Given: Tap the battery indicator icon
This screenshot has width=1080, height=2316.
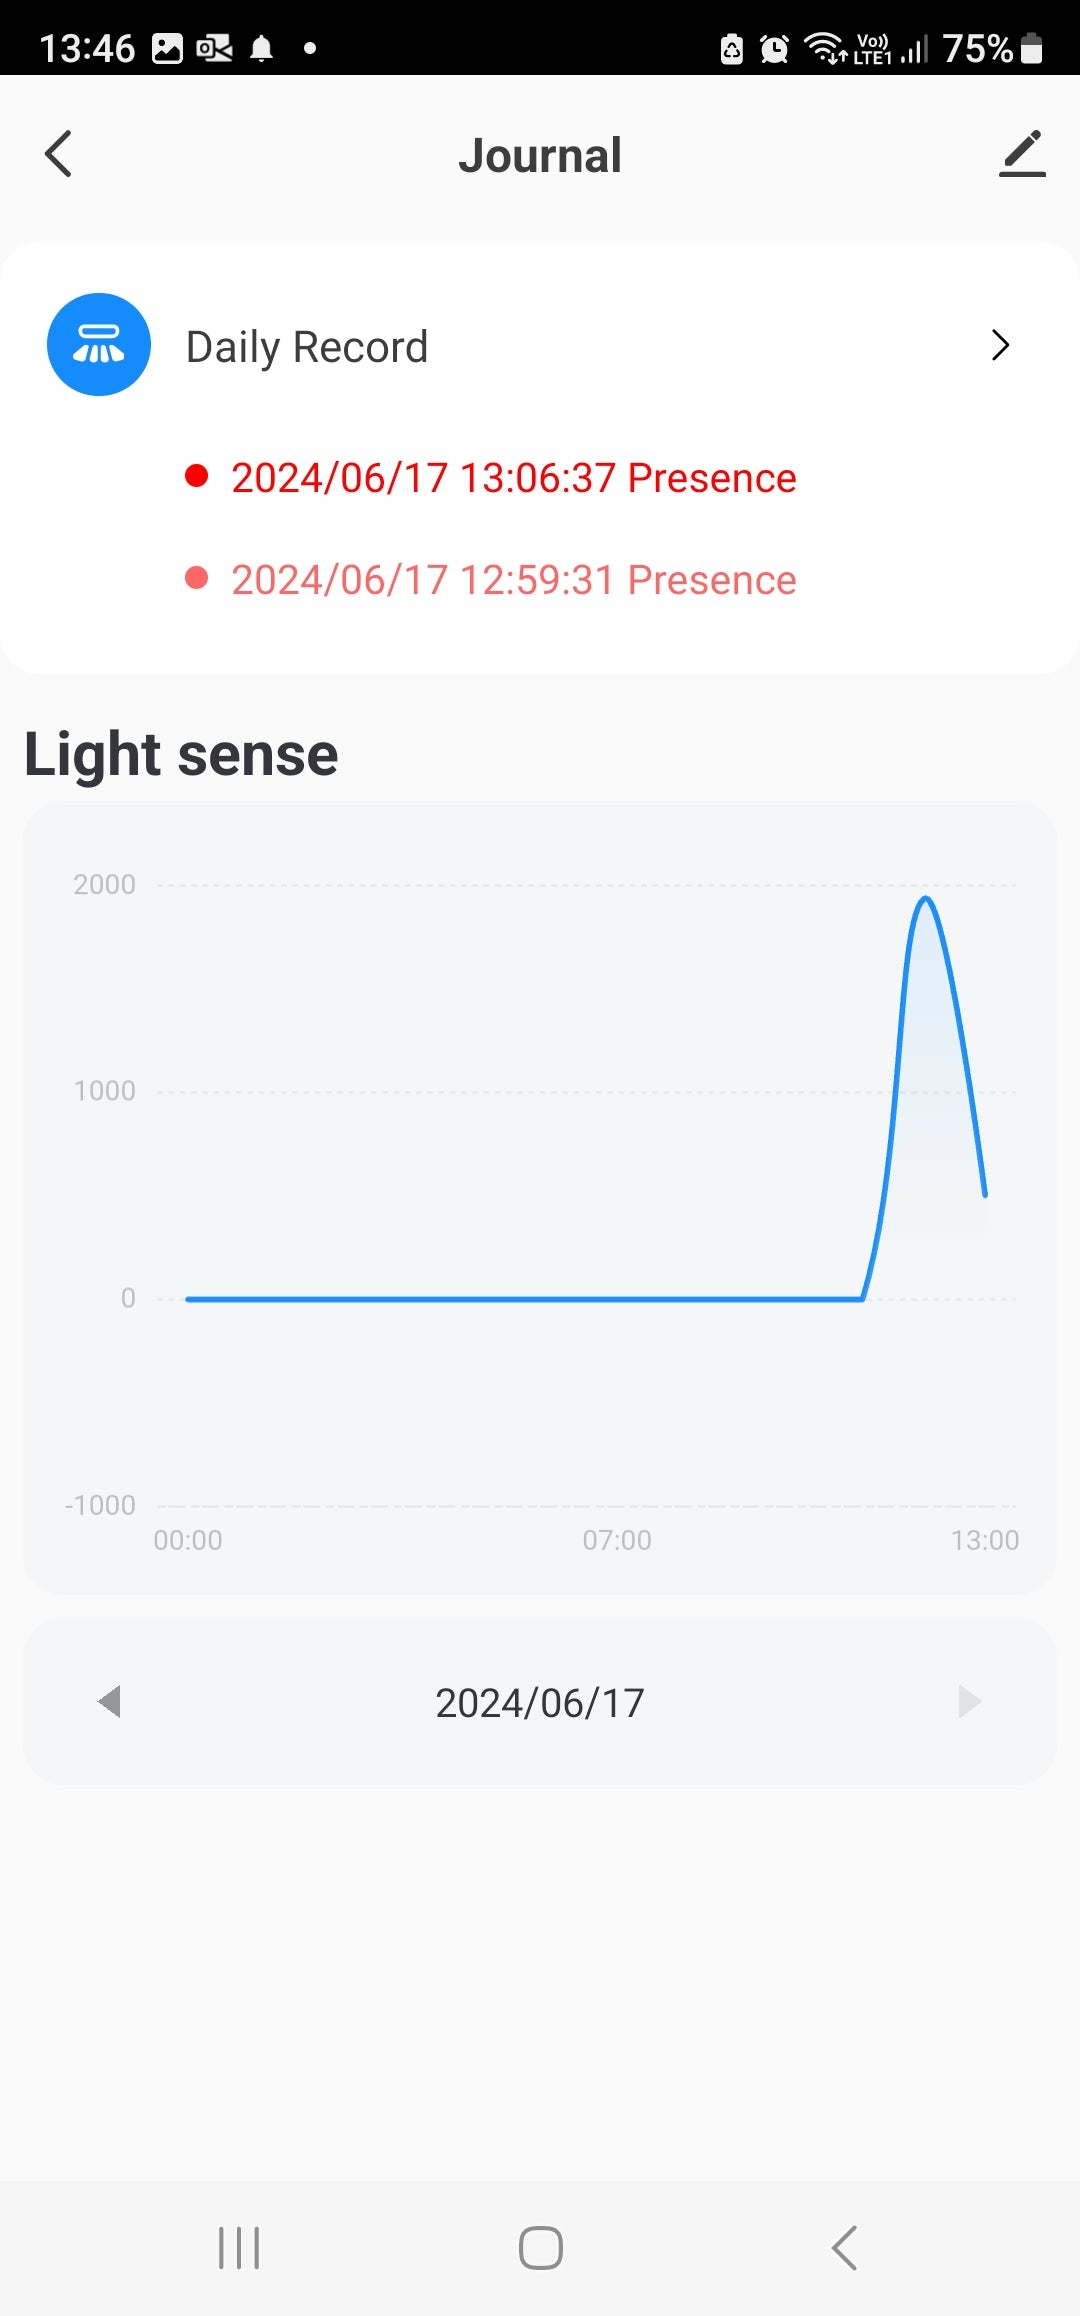Looking at the screenshot, I should (x=1033, y=48).
